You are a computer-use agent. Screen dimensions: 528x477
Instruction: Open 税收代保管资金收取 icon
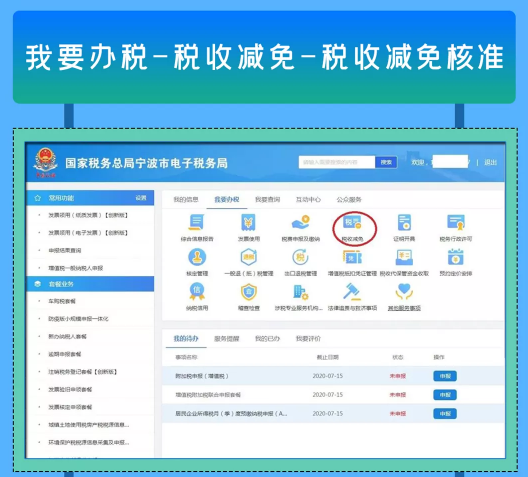click(404, 257)
